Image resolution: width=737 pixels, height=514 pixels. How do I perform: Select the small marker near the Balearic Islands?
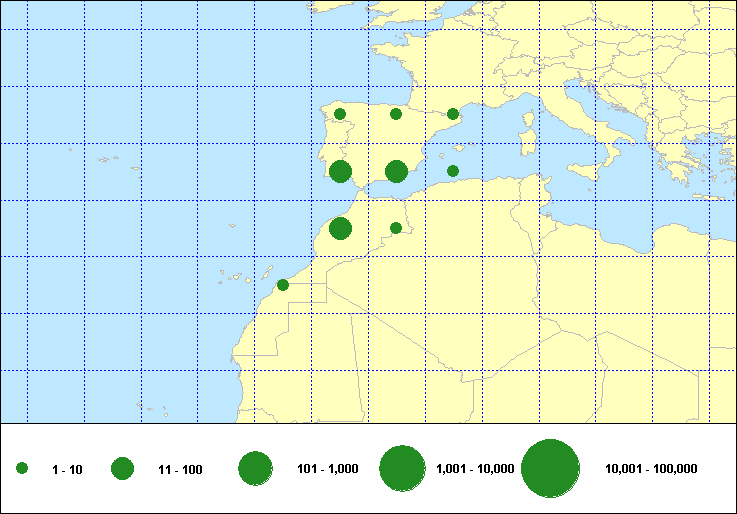[x=453, y=171]
